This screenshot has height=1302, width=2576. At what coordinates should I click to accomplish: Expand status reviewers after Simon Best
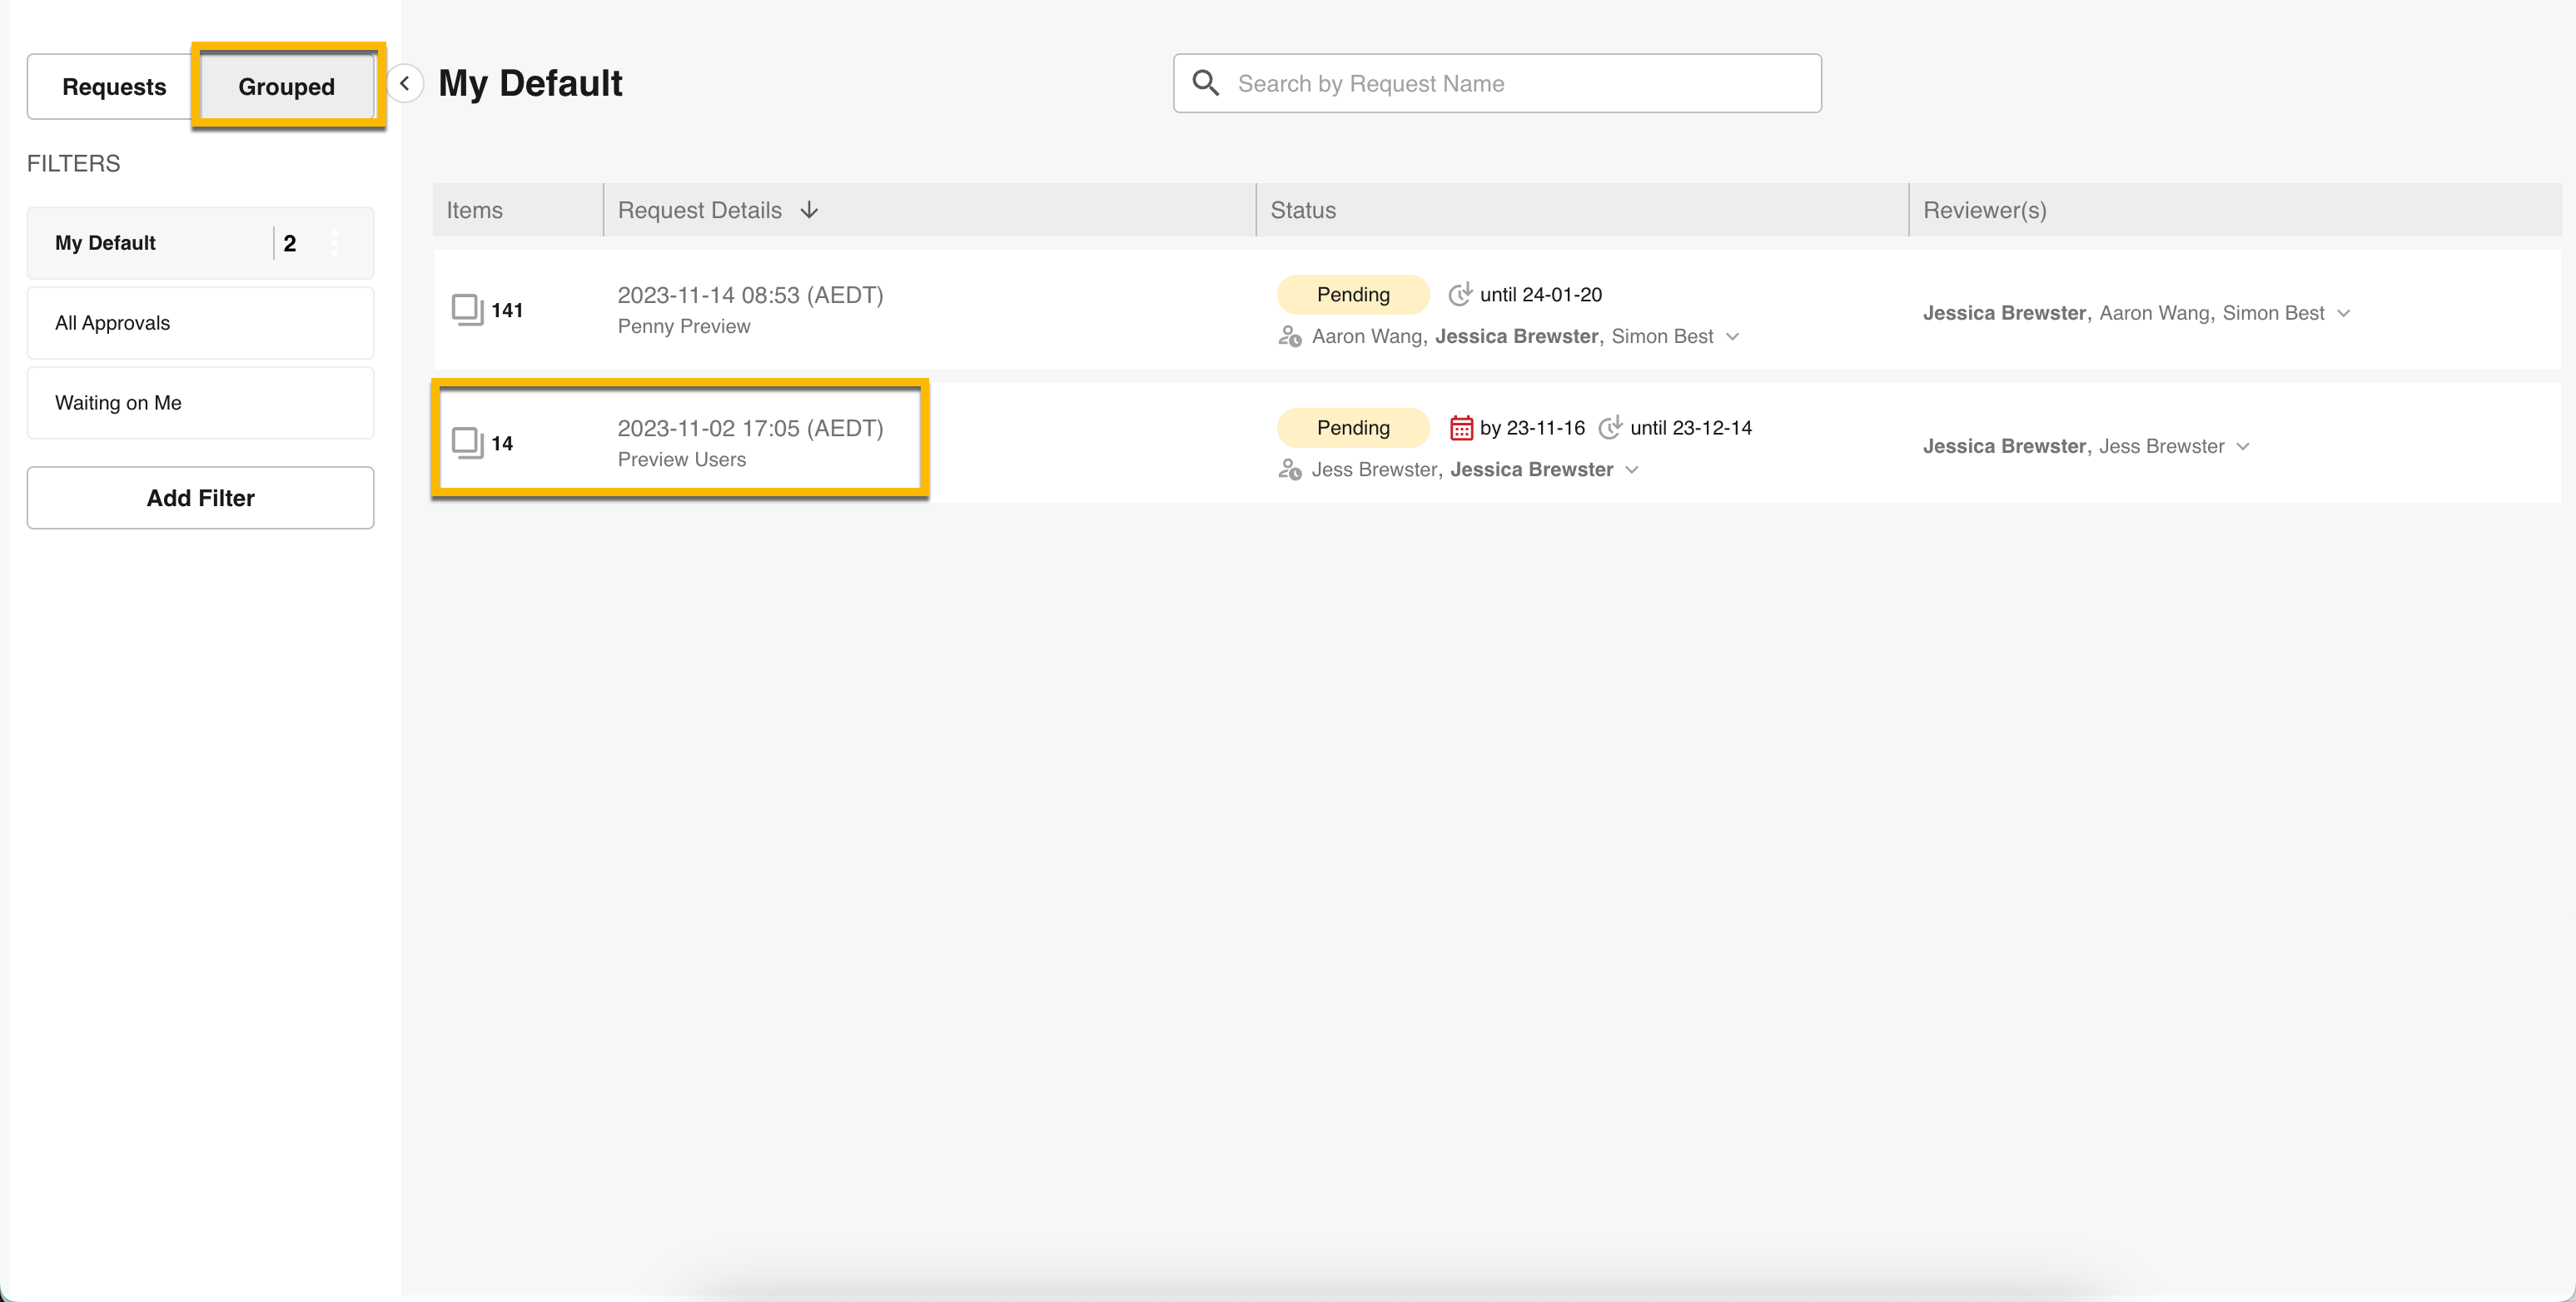click(1733, 337)
